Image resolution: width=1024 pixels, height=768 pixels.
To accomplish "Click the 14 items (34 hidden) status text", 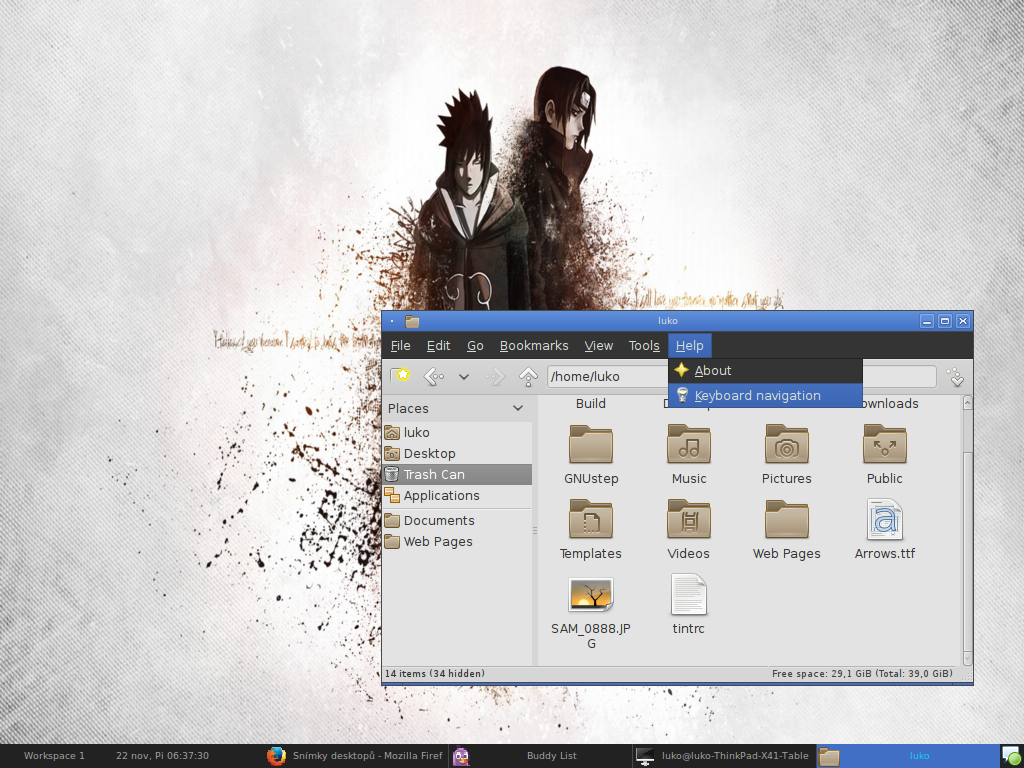I will [x=435, y=673].
